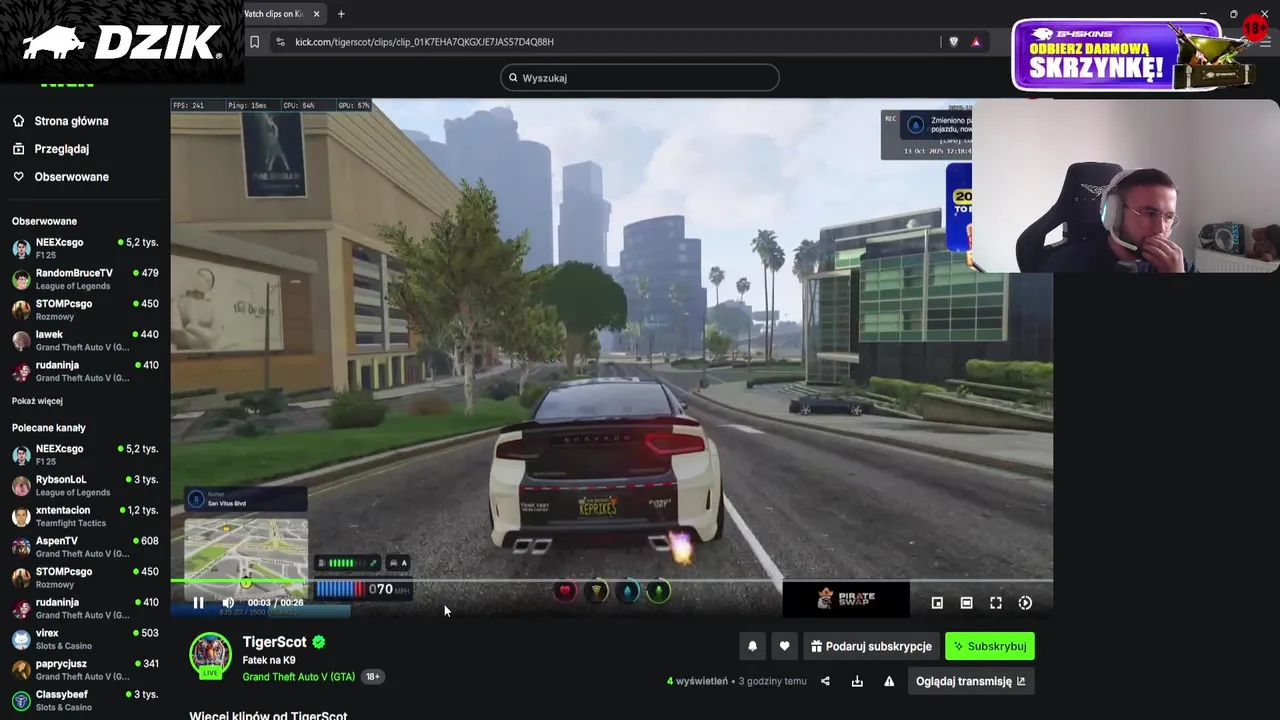Toggle picture-in-picture mini player

point(937,603)
